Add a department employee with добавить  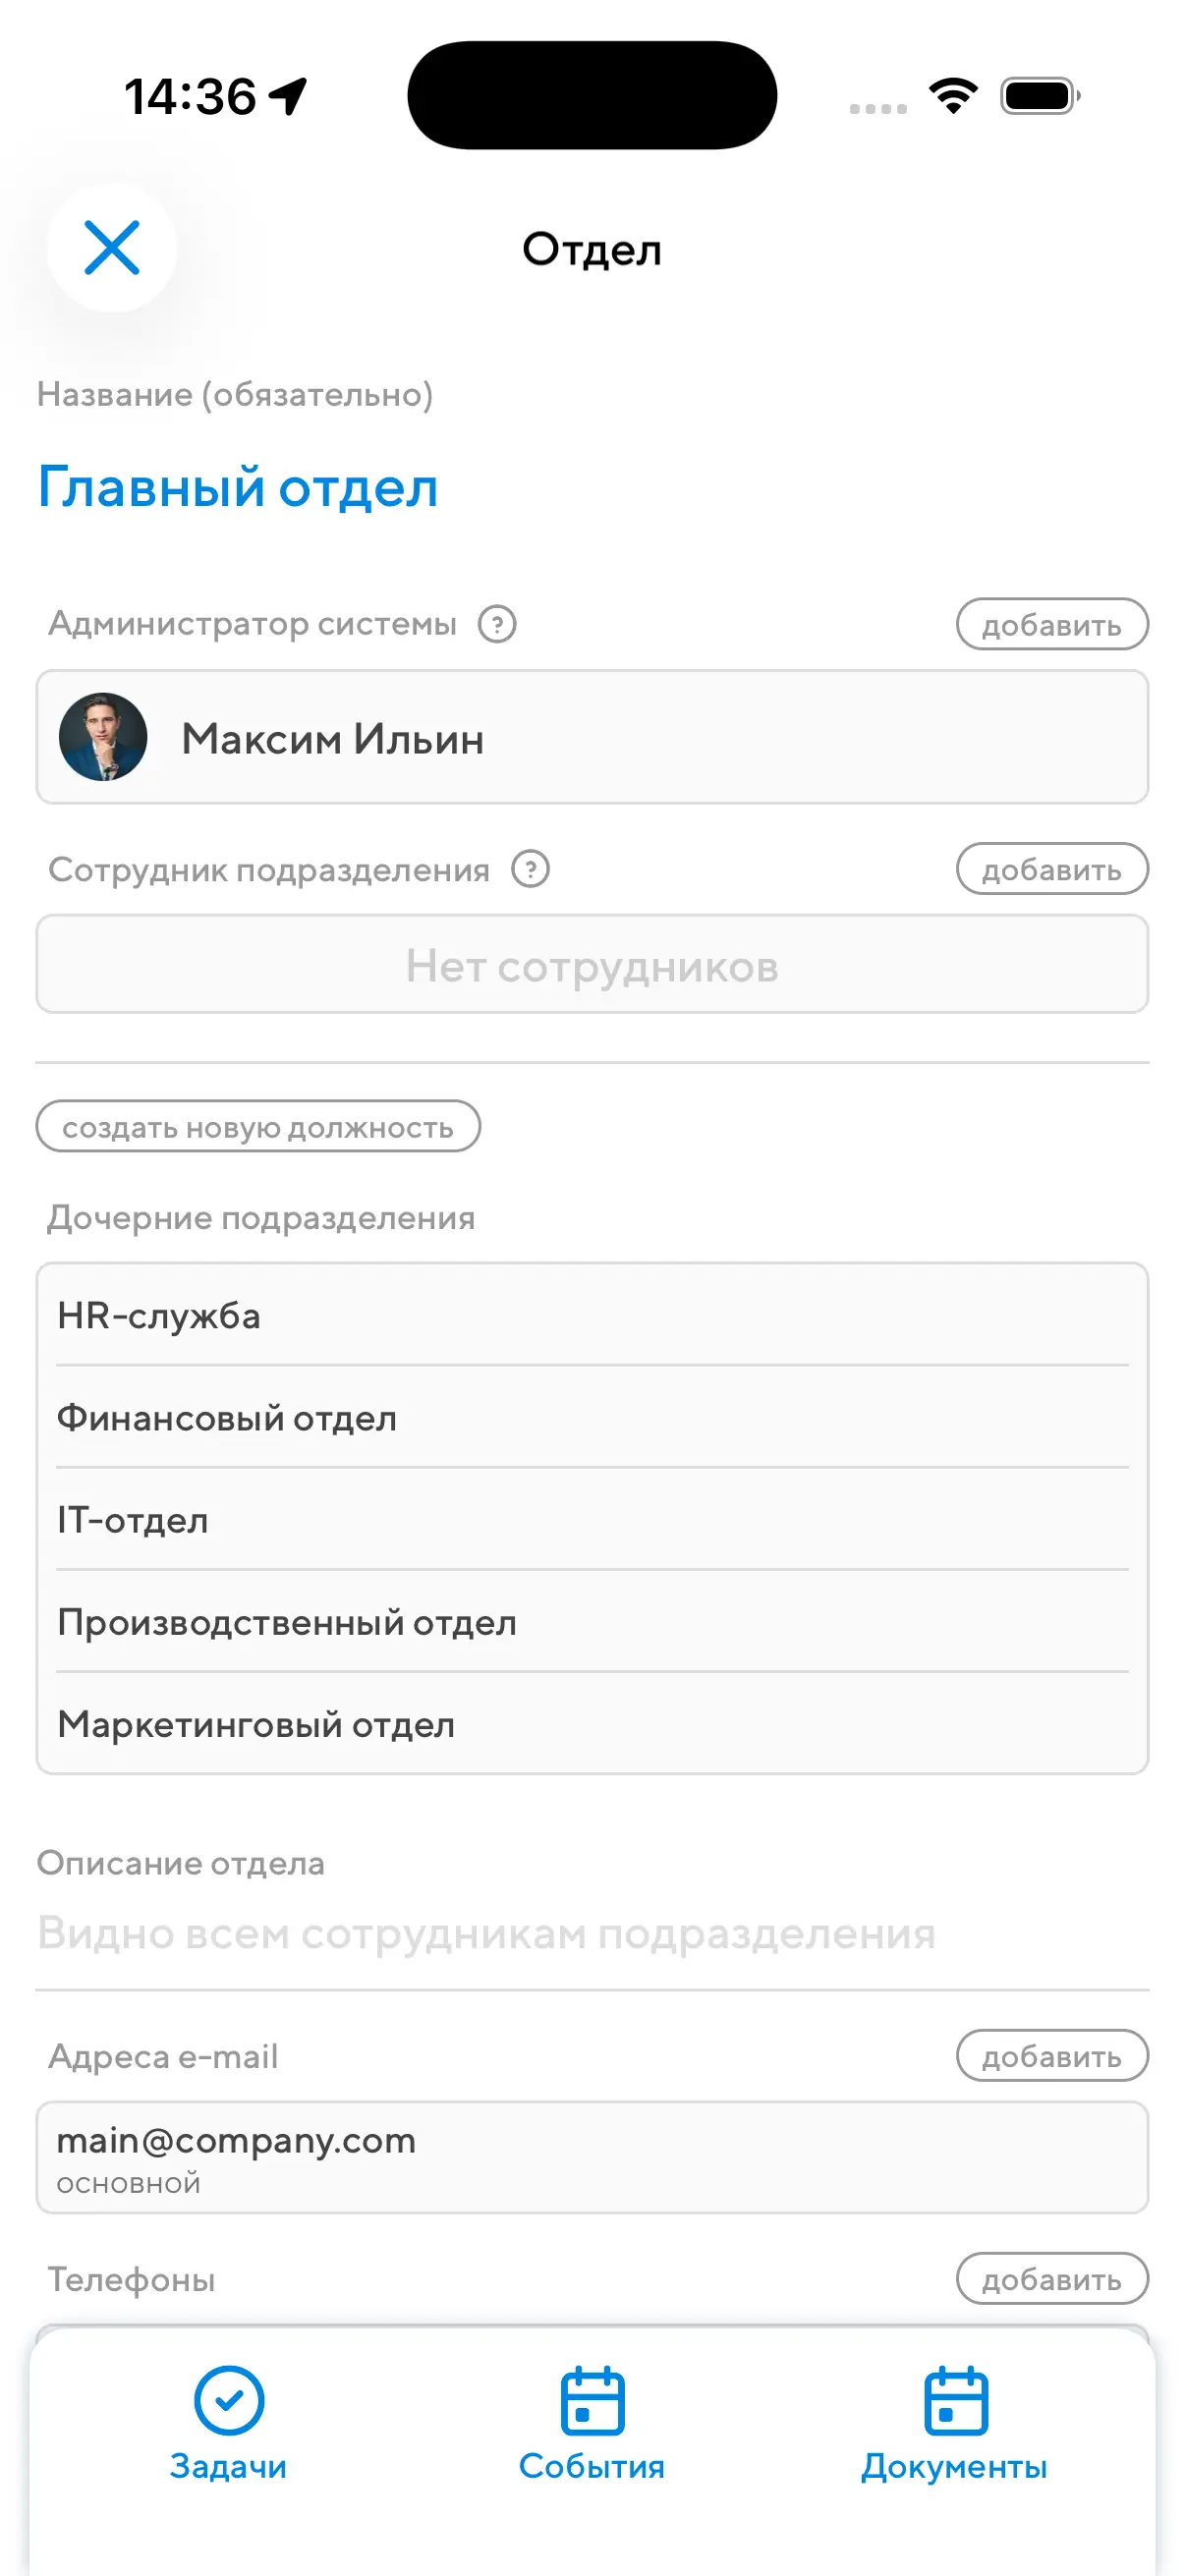point(1051,869)
